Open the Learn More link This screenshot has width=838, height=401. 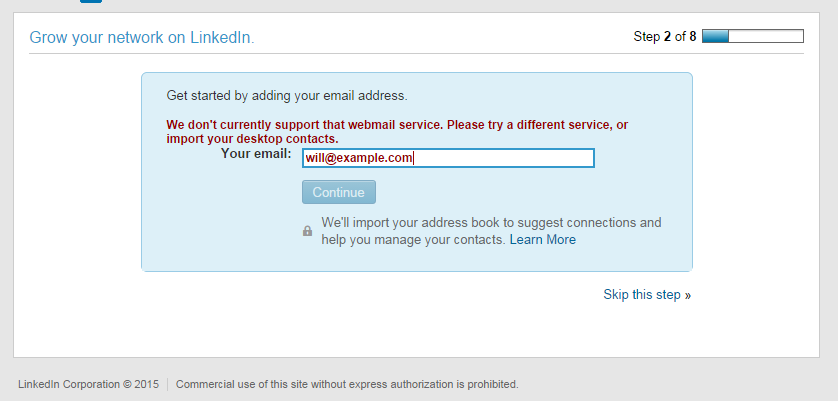click(x=542, y=240)
